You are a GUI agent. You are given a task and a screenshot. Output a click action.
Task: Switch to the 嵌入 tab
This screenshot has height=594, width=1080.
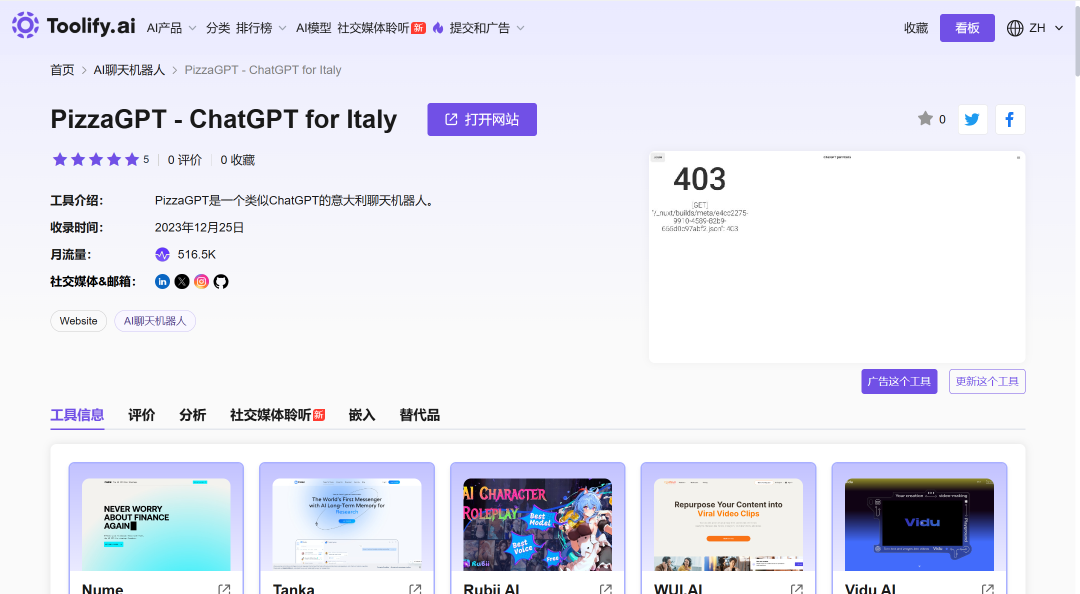click(x=362, y=415)
